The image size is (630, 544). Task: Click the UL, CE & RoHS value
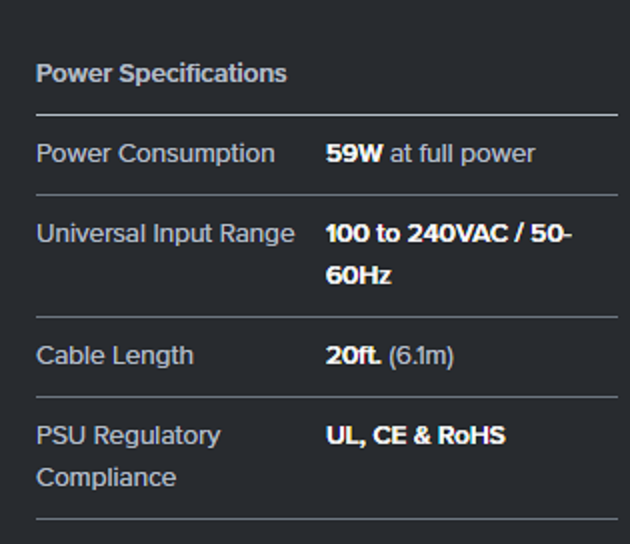[x=416, y=436]
